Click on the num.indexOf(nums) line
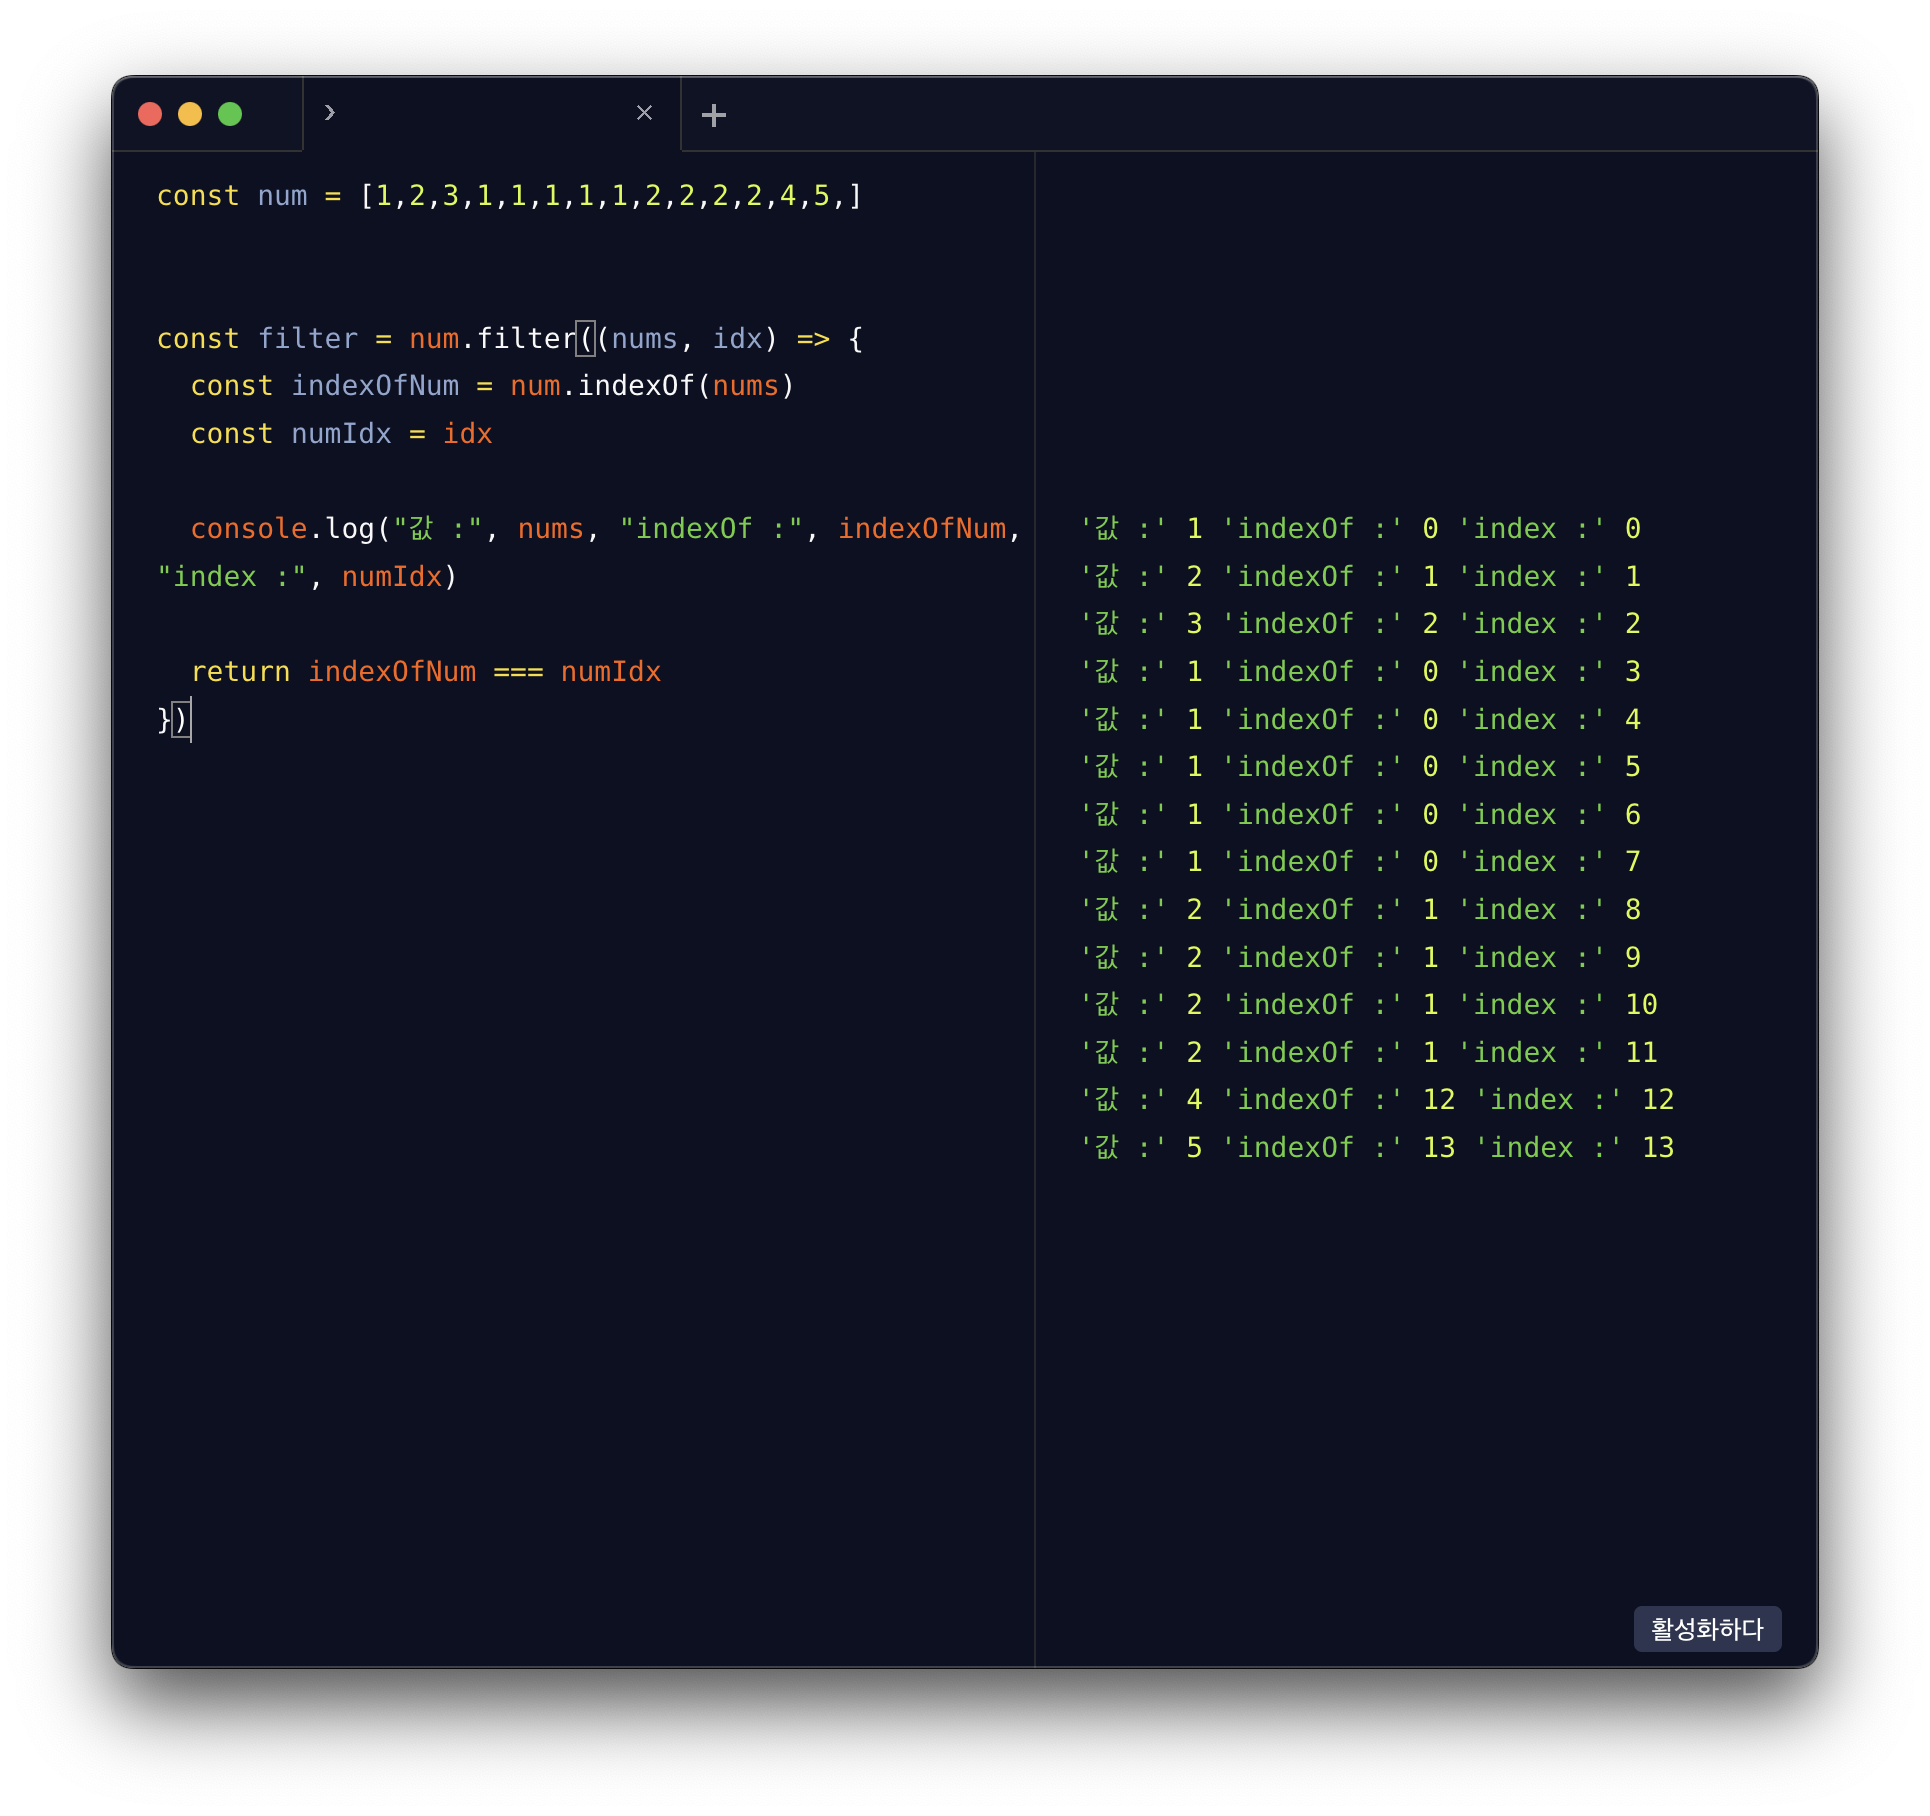 [492, 386]
